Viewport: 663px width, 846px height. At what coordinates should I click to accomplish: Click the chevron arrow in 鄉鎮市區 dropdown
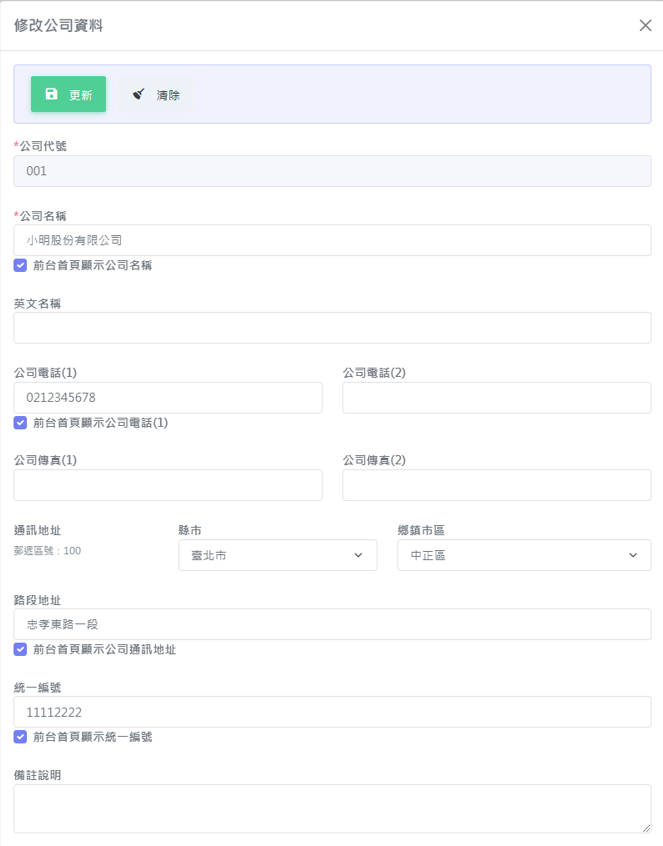[x=632, y=555]
